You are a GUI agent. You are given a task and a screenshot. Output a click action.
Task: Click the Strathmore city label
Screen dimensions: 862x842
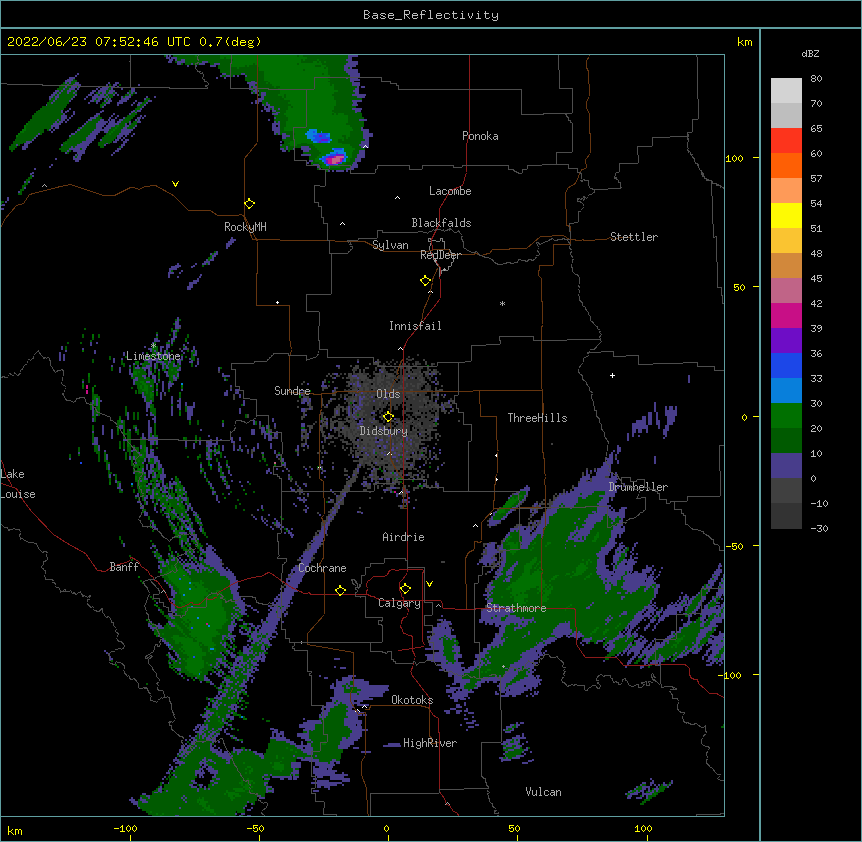point(516,608)
